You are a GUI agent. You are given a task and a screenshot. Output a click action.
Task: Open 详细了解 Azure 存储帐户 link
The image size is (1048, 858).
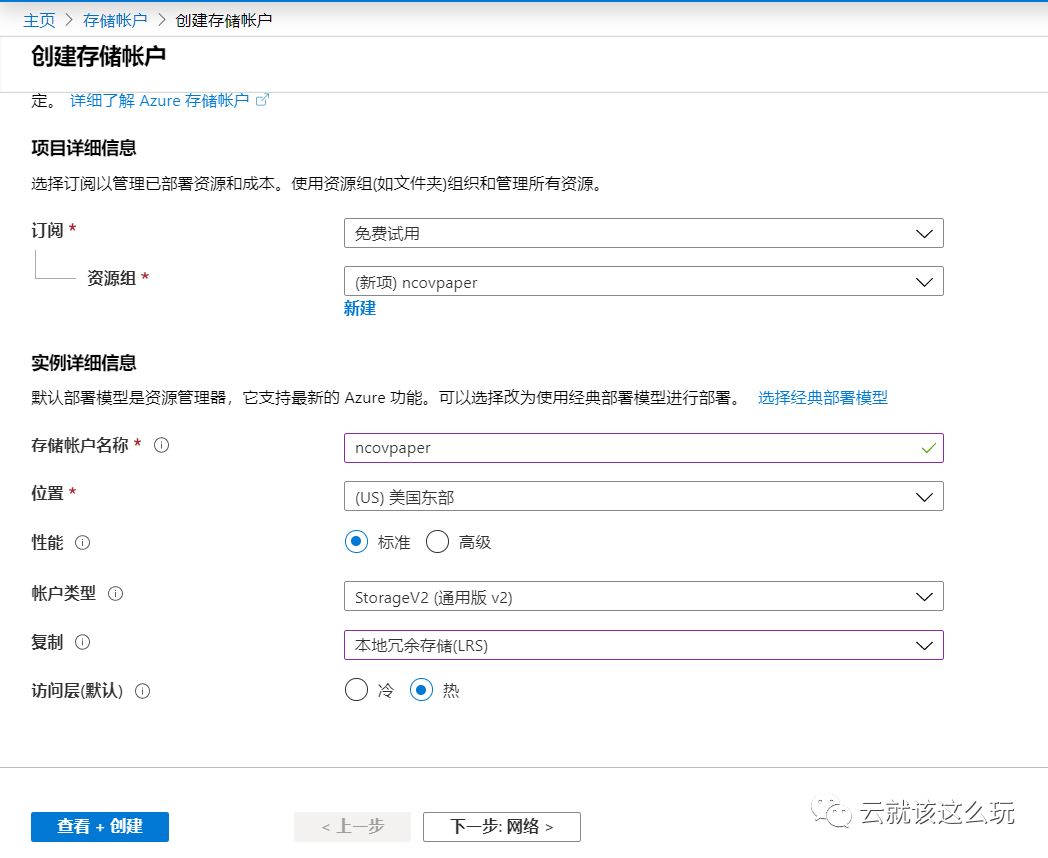coord(160,100)
